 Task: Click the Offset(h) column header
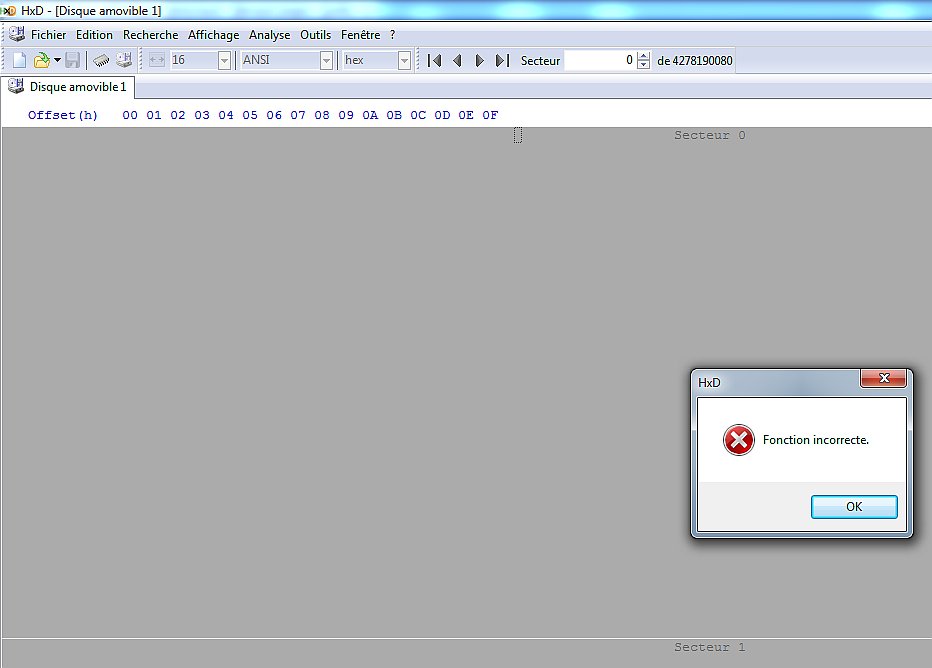click(x=62, y=115)
